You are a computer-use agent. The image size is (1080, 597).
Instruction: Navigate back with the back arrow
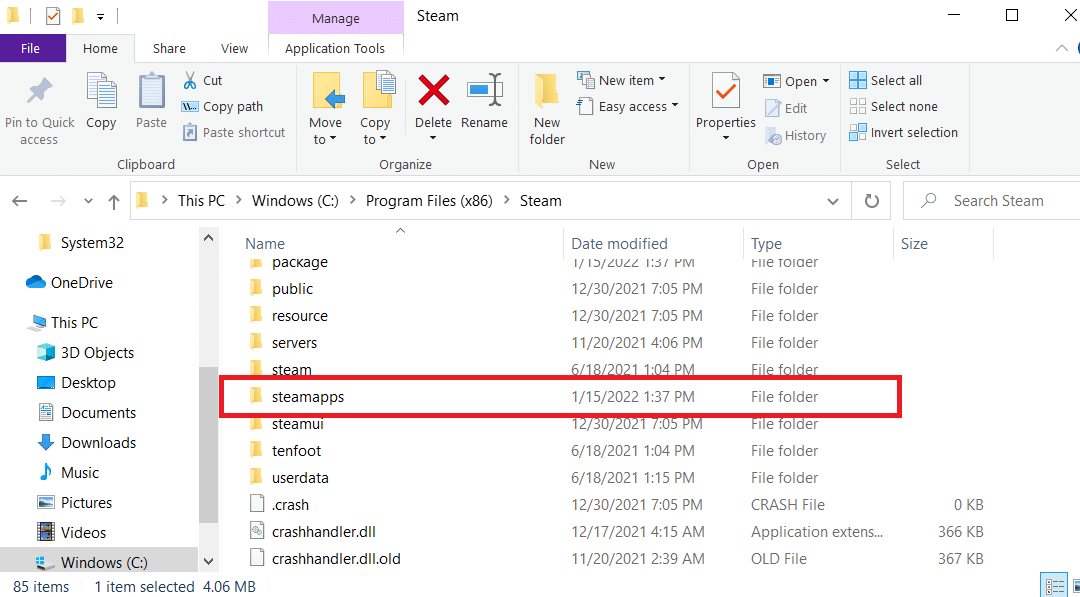pyautogui.click(x=19, y=200)
